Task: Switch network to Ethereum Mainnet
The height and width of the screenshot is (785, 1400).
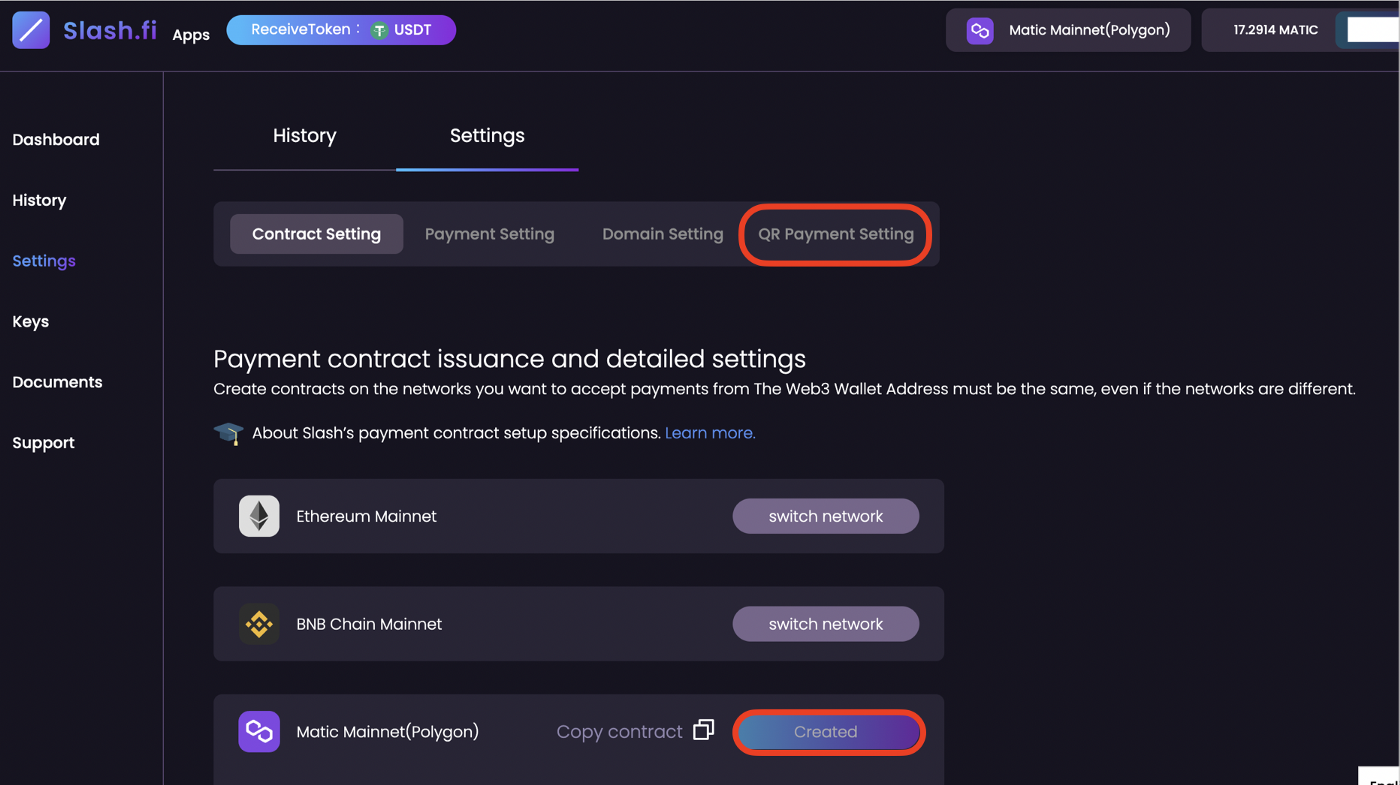Action: [825, 516]
